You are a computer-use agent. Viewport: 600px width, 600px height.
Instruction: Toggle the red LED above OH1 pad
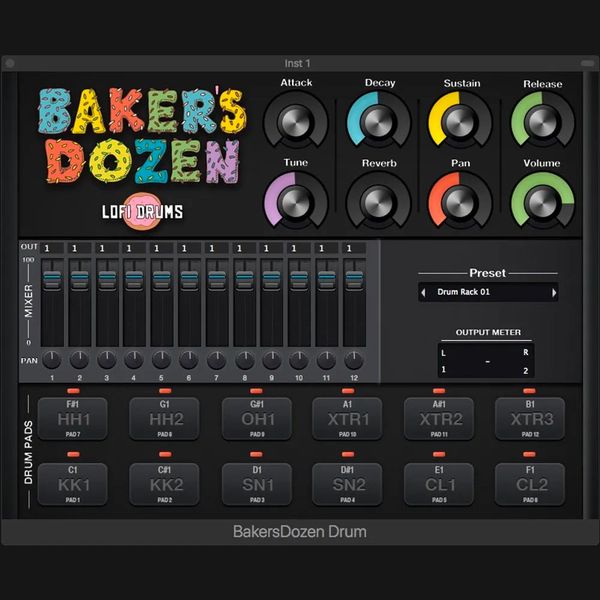pyautogui.click(x=256, y=391)
